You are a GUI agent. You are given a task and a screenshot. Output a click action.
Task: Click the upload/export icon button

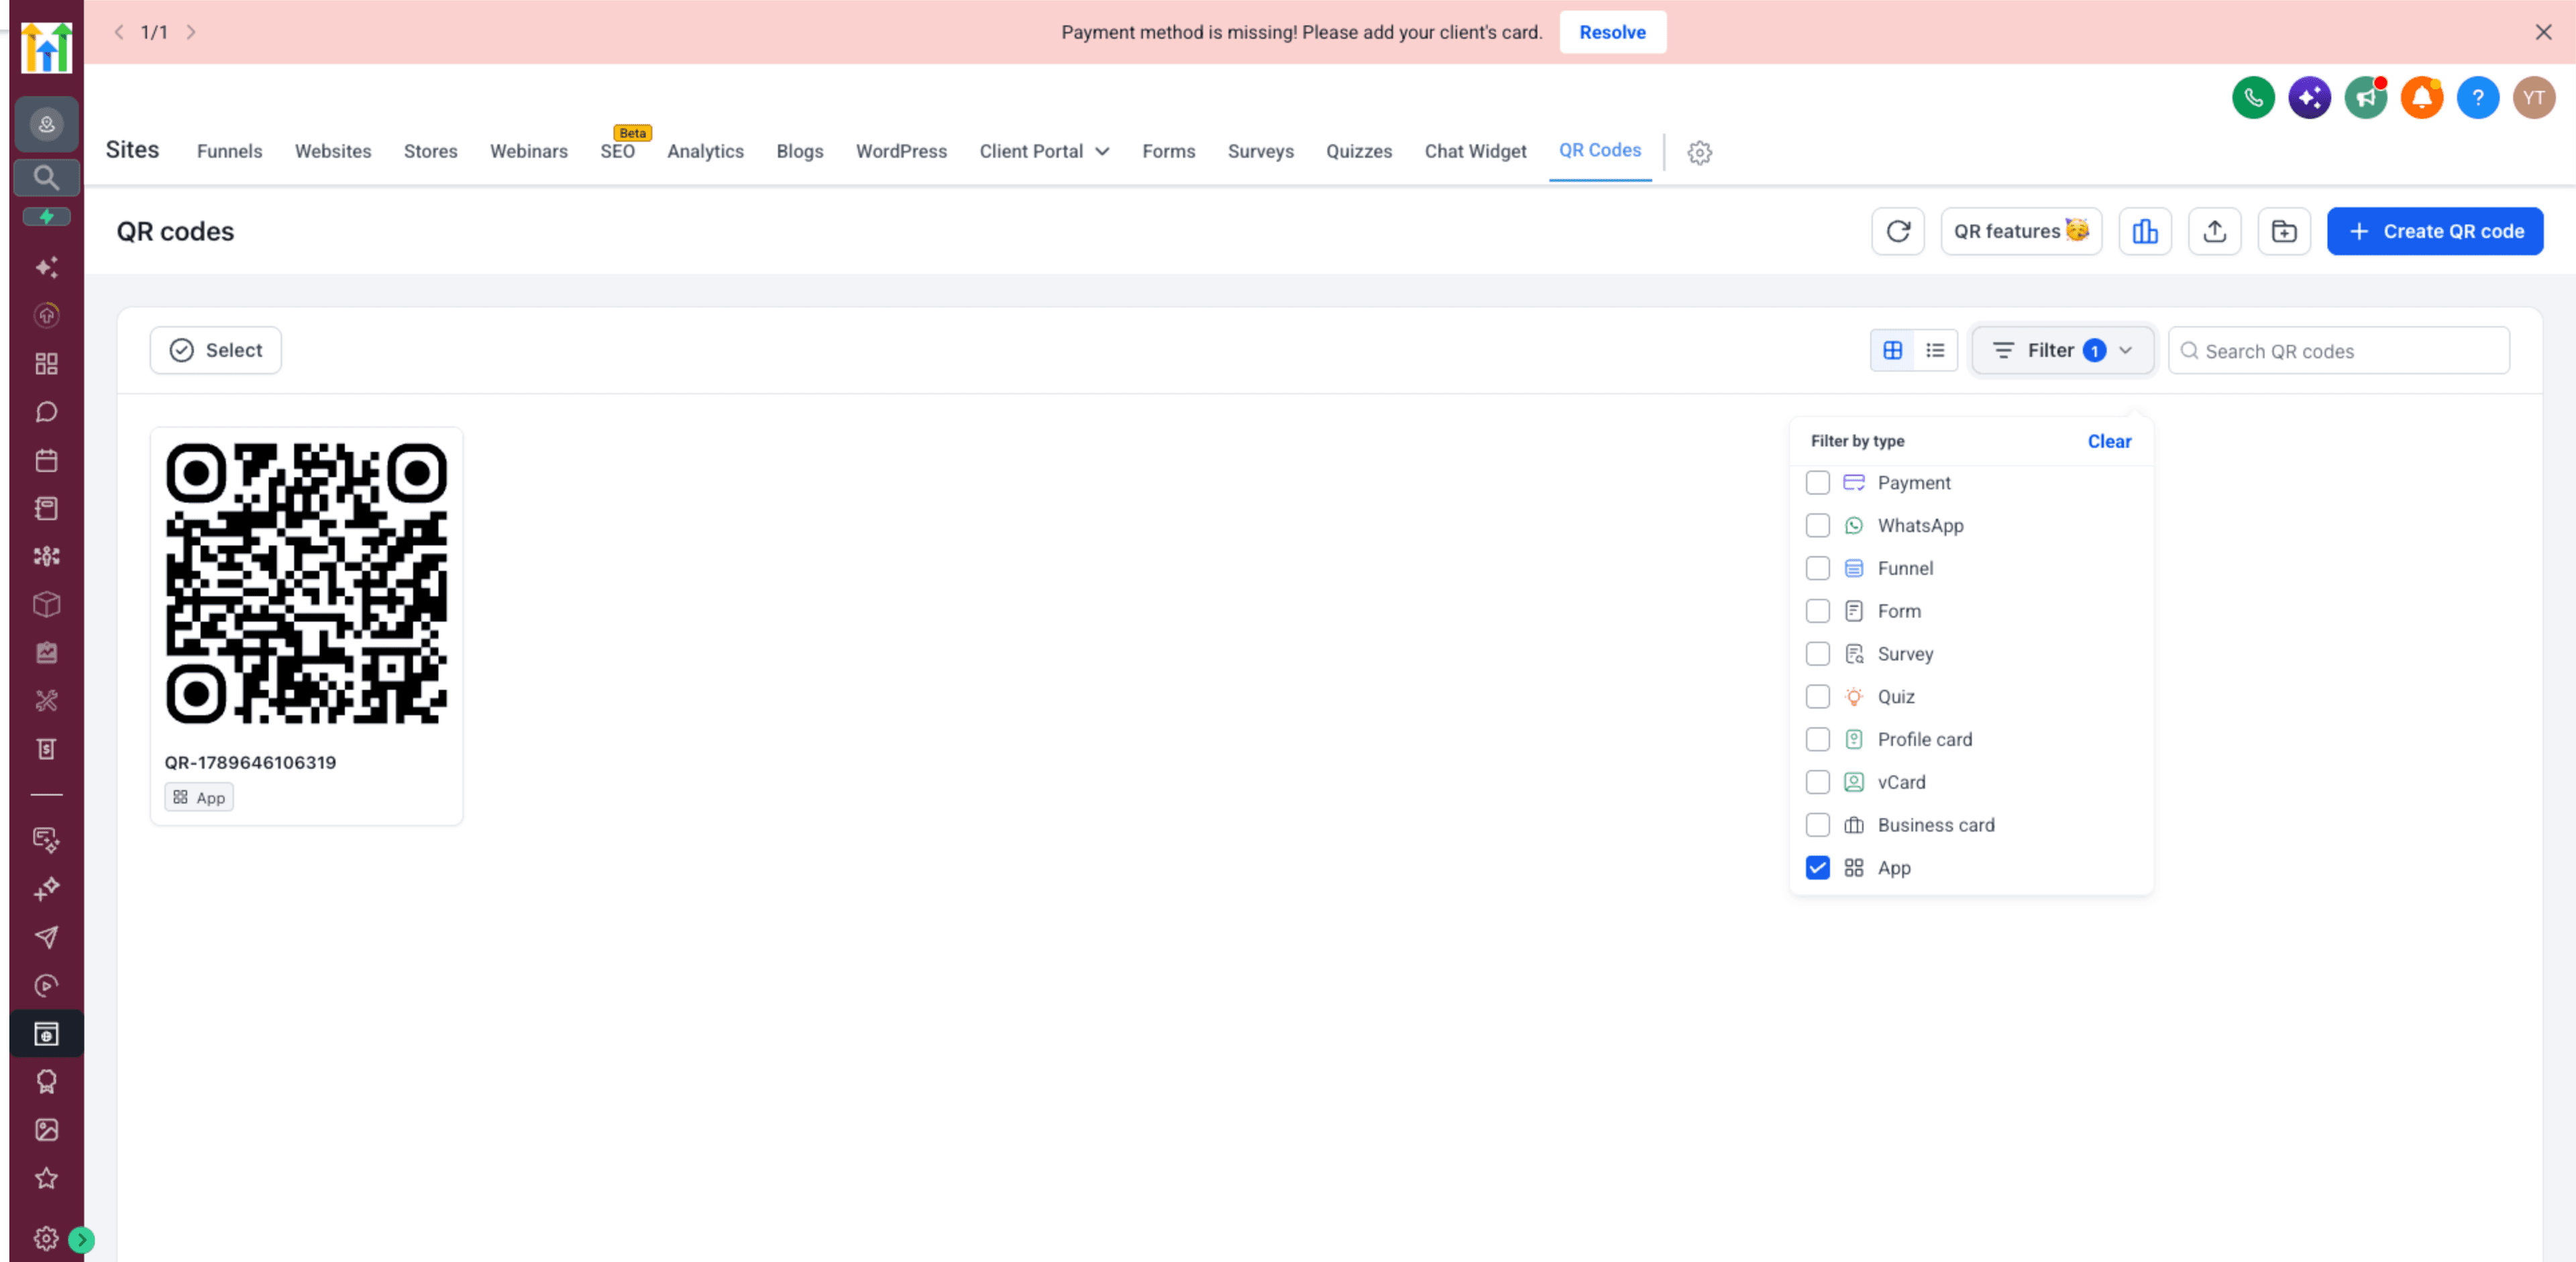(2214, 231)
